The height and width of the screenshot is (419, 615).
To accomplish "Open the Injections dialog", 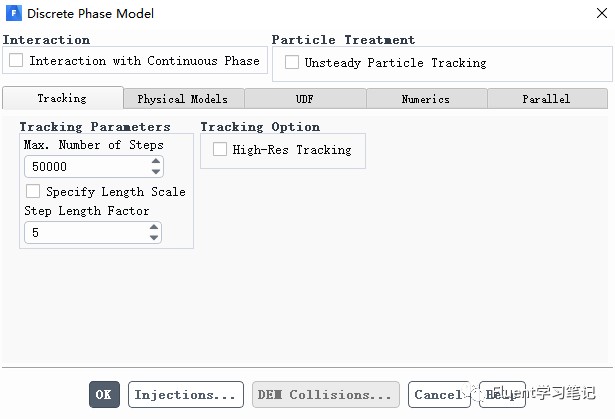I will 186,395.
